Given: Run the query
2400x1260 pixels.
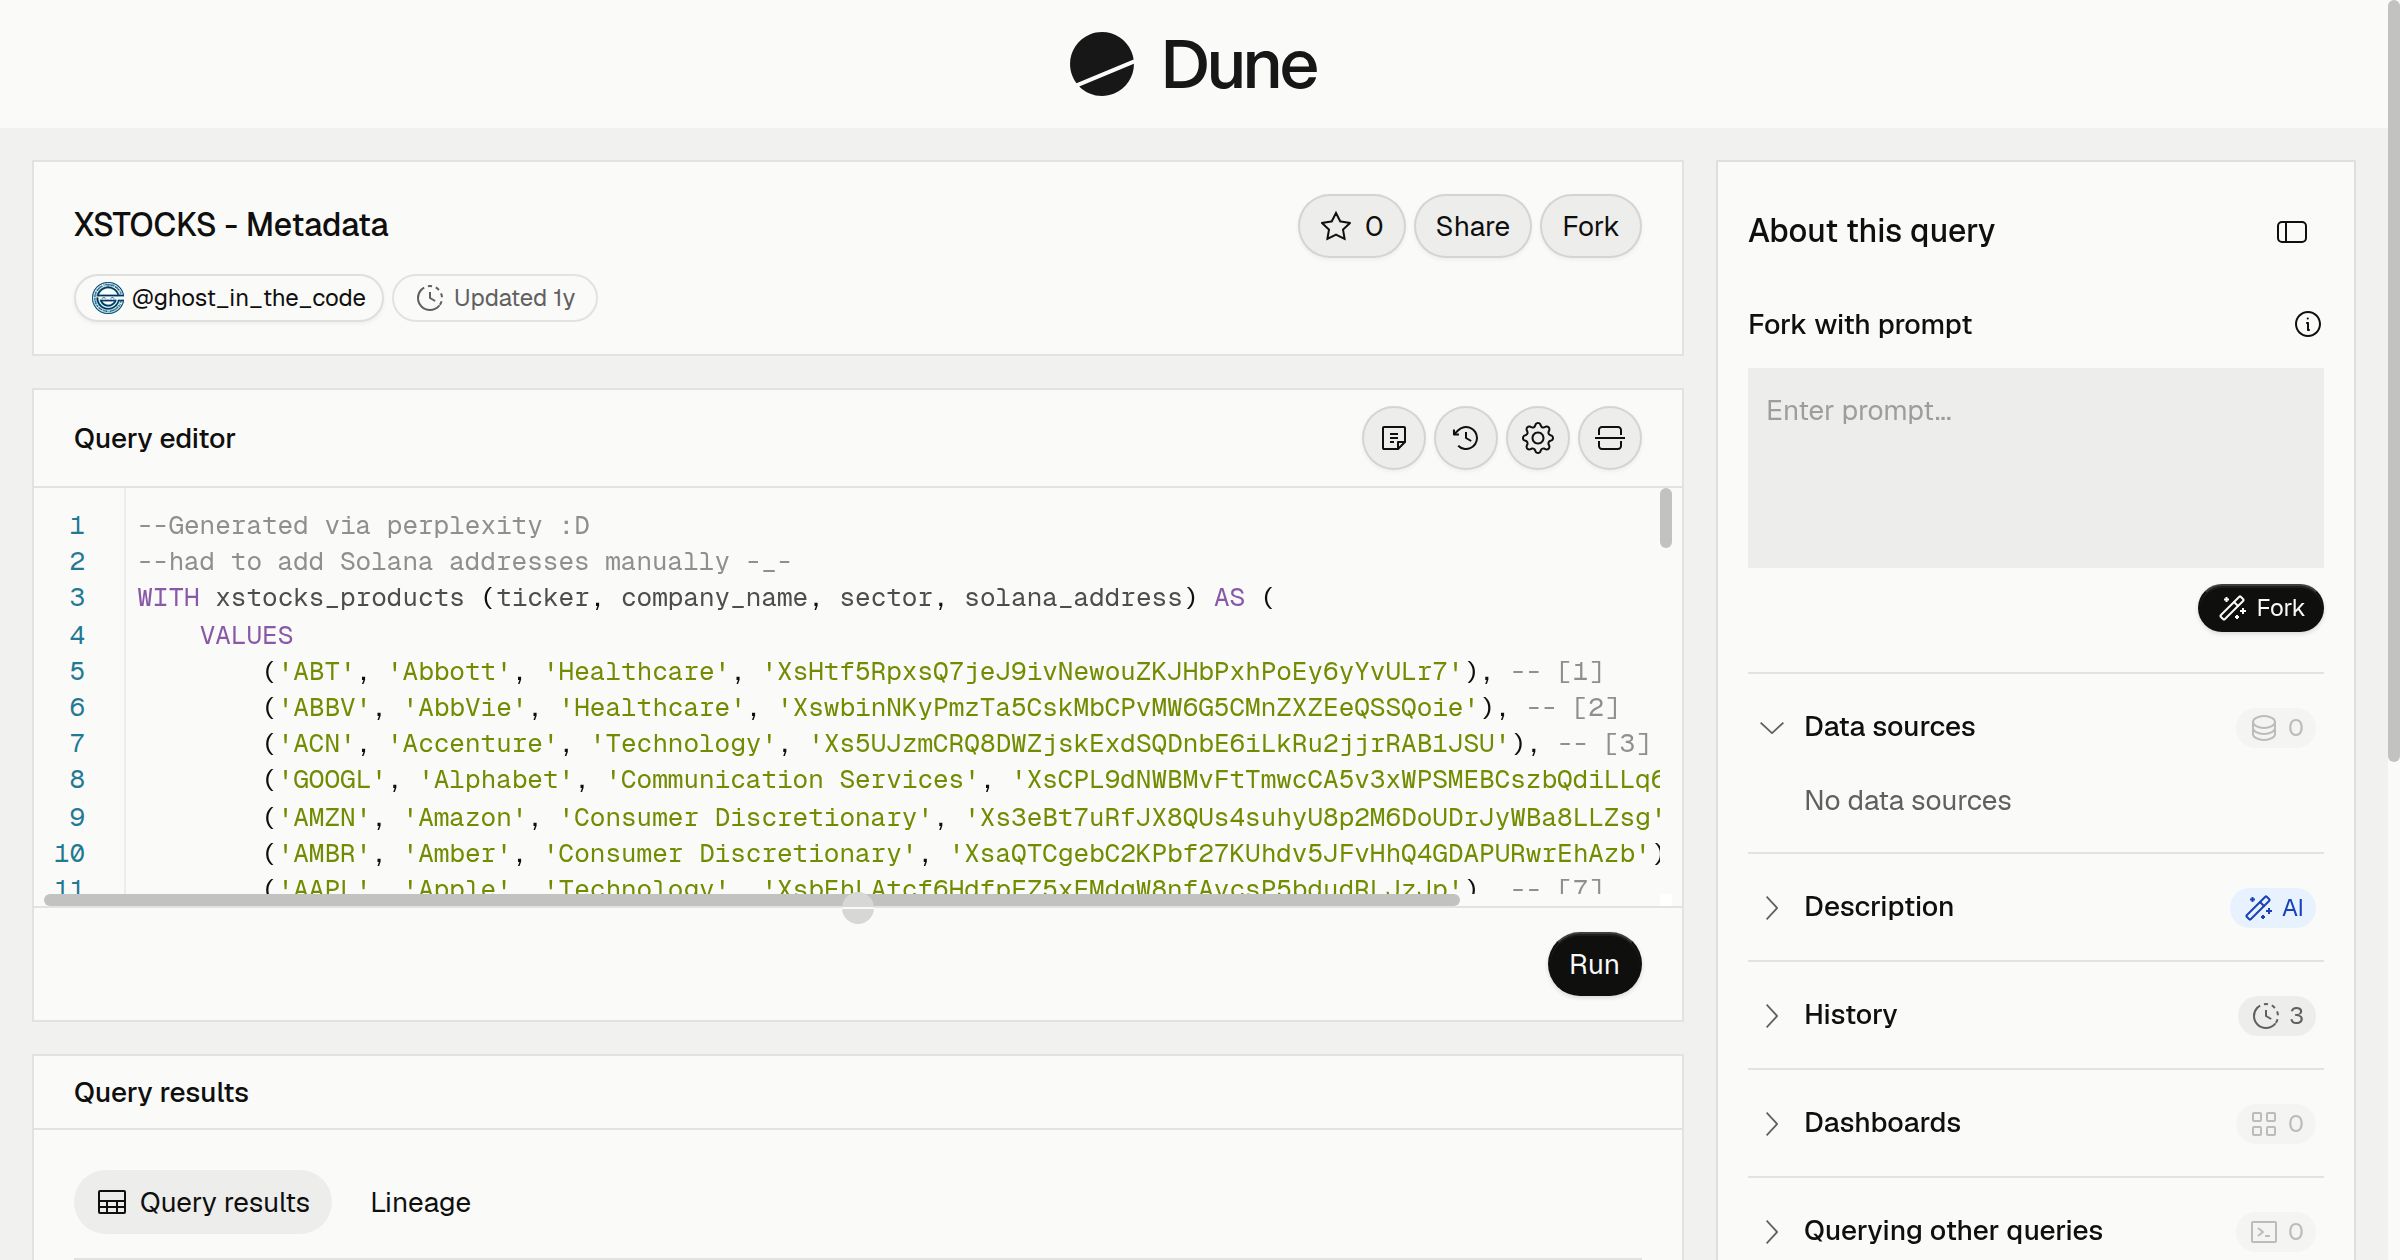Looking at the screenshot, I should pos(1594,964).
